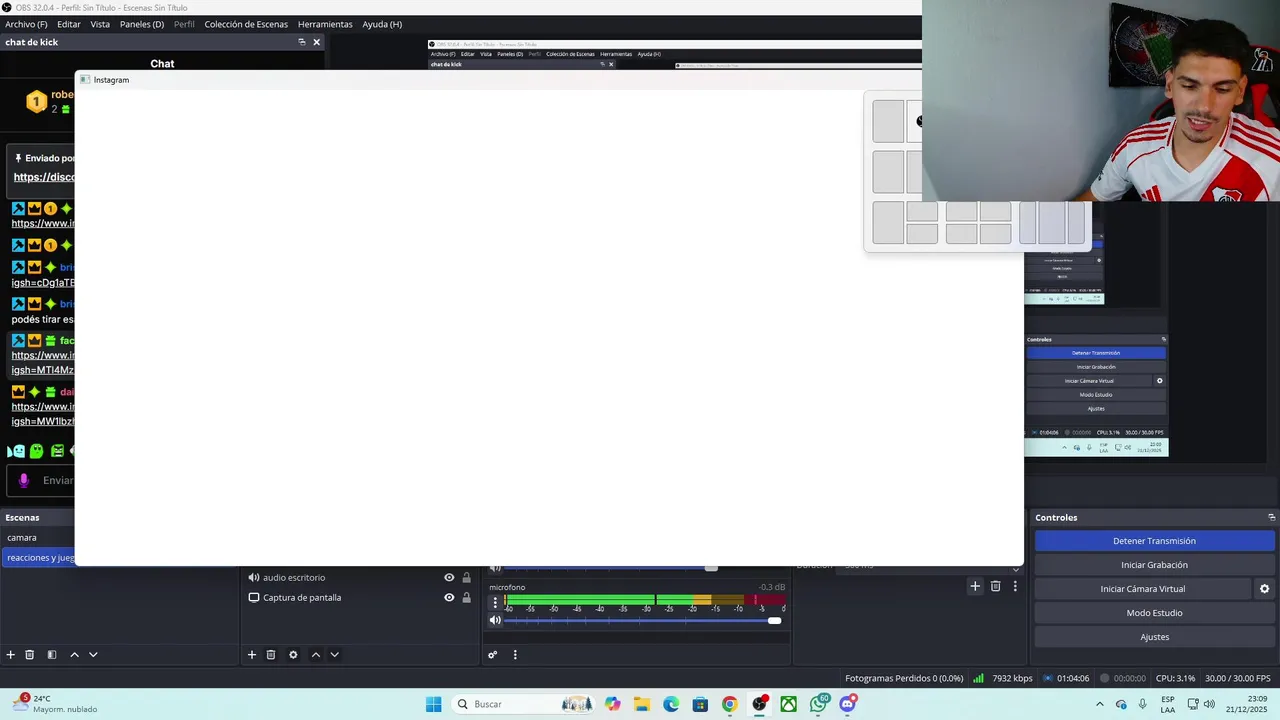This screenshot has height=720, width=1280.
Task: Open scene filters icon in Escenas toolbar
Action: pos(52,655)
